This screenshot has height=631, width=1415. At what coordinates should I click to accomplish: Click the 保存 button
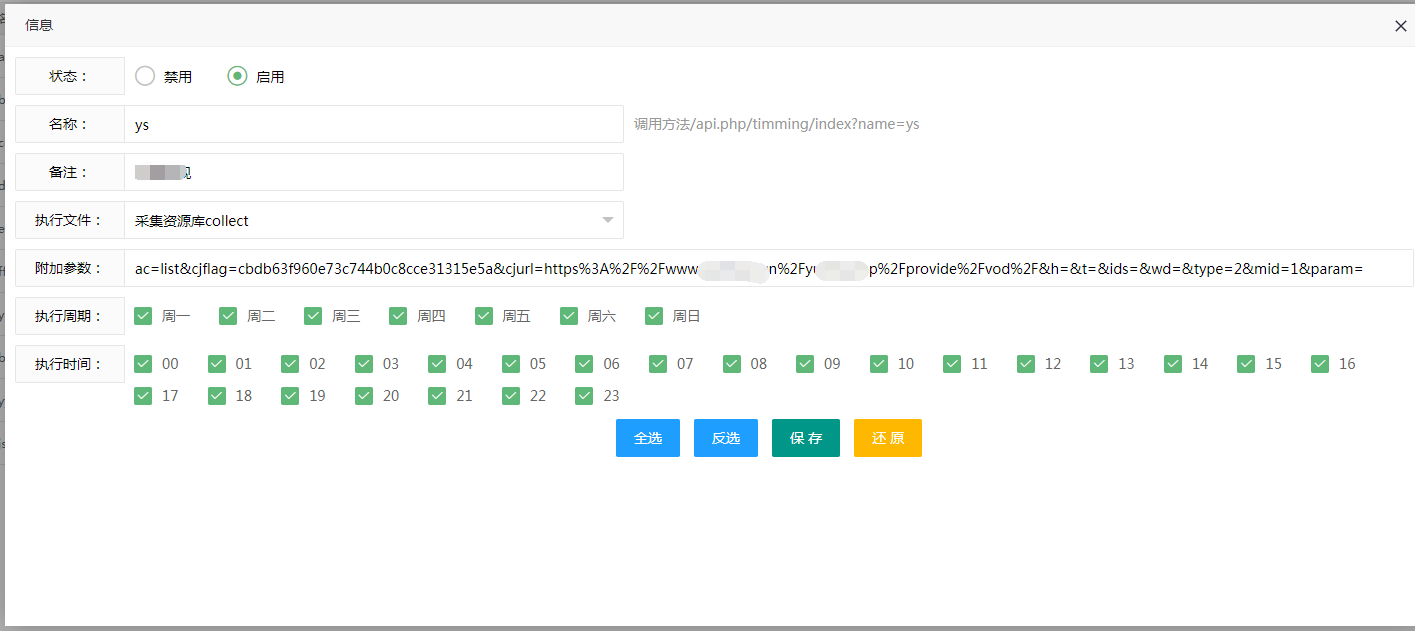[x=806, y=438]
